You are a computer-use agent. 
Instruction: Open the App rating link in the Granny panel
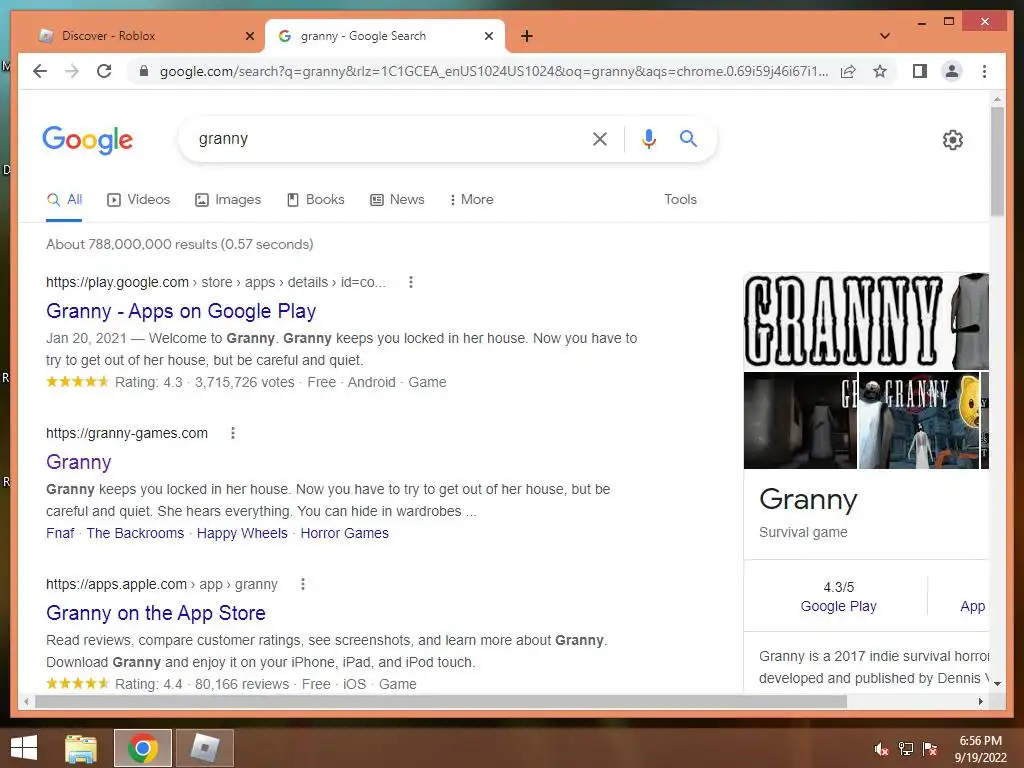[x=972, y=606]
